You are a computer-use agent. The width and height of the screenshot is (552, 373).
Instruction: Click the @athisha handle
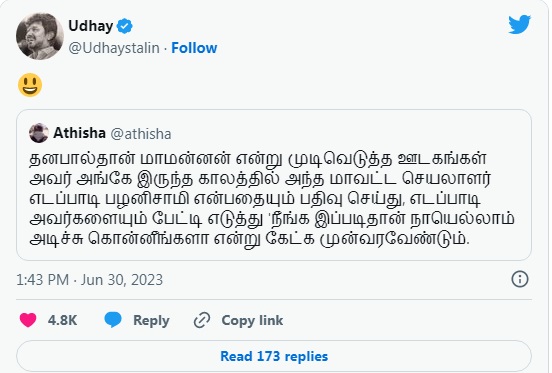coord(141,134)
